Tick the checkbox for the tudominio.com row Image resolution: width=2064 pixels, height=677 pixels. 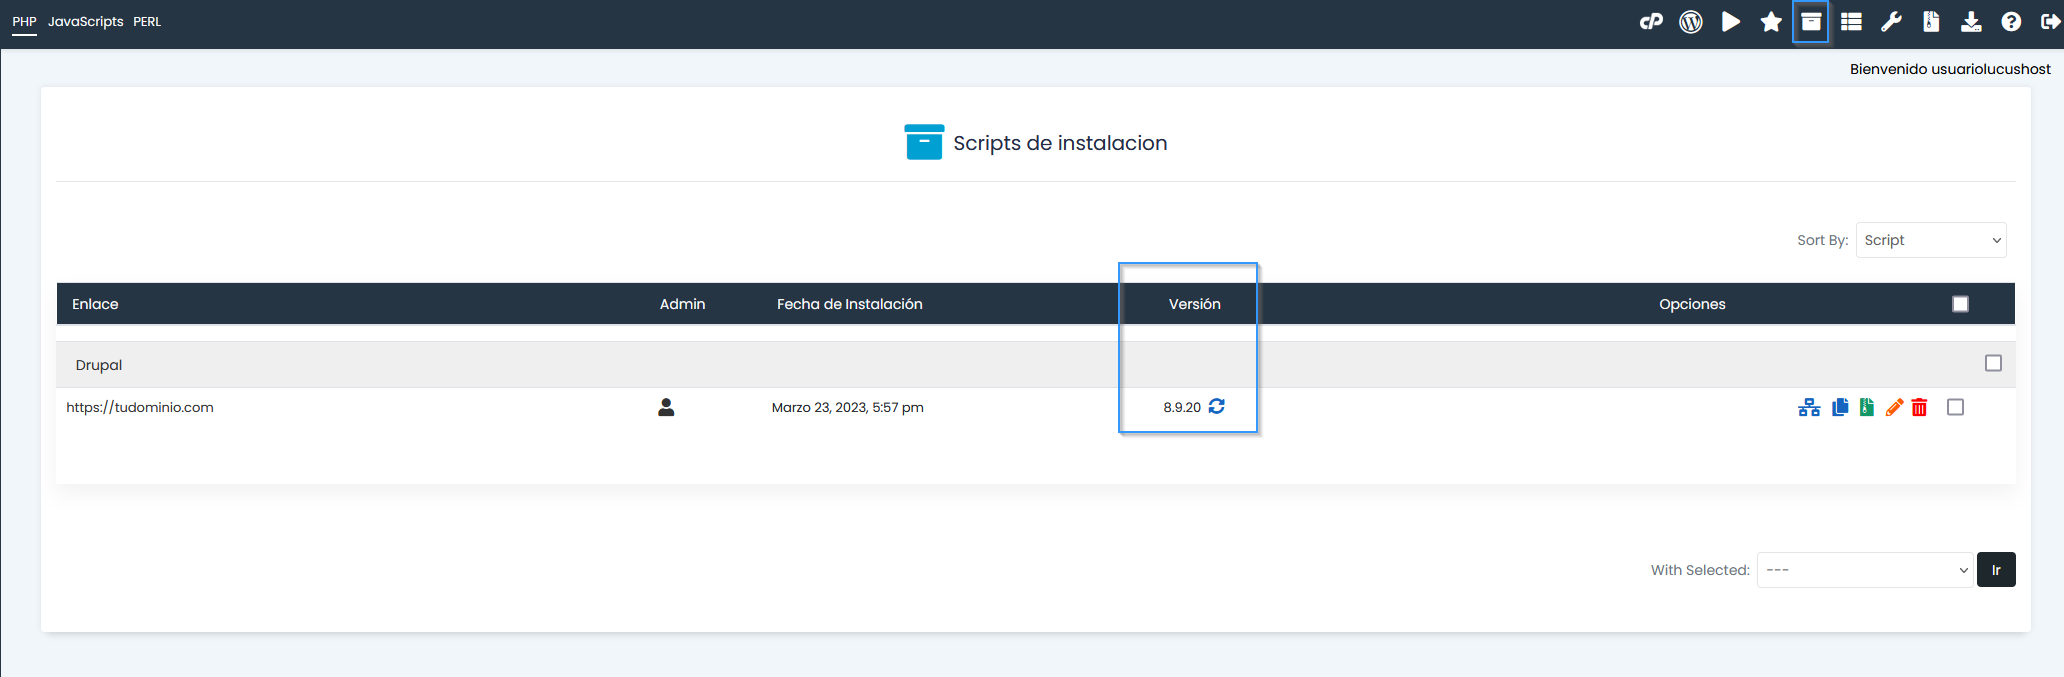pos(1955,407)
